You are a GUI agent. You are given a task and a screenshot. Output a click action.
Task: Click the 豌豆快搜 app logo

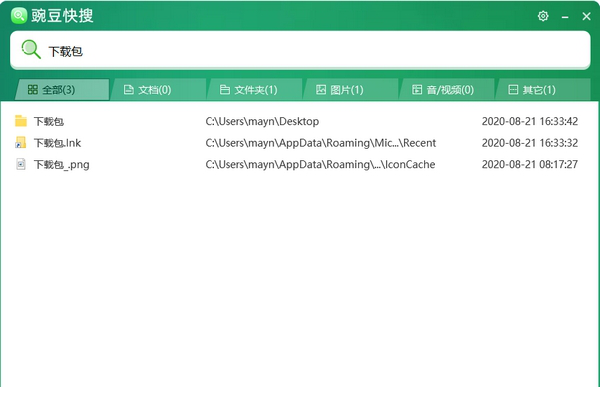19,15
